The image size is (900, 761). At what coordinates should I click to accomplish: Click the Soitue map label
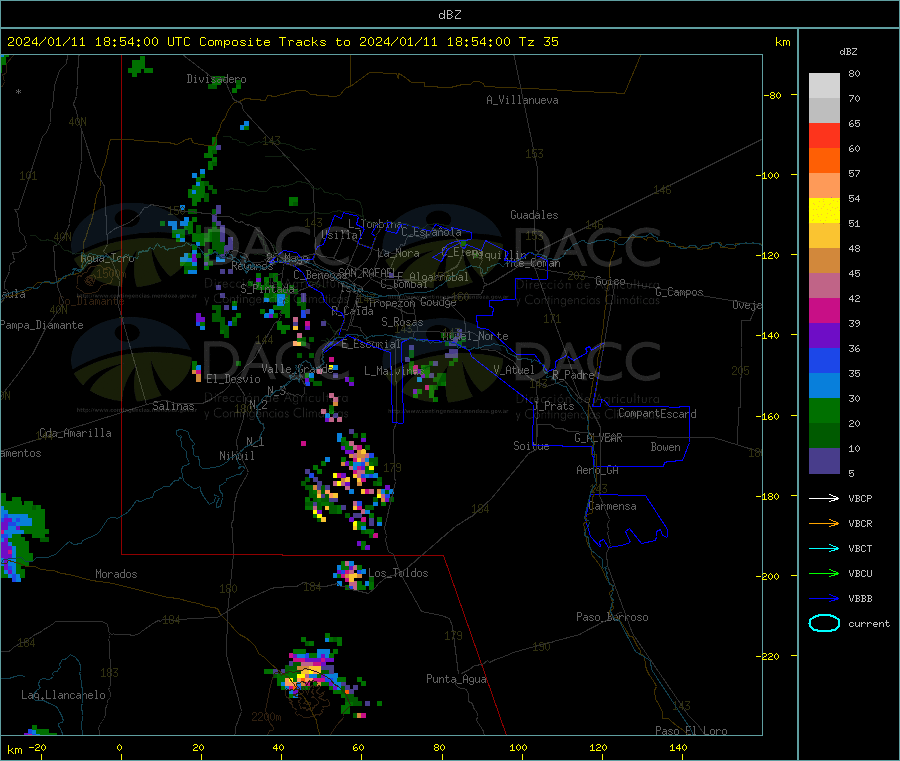coord(531,446)
